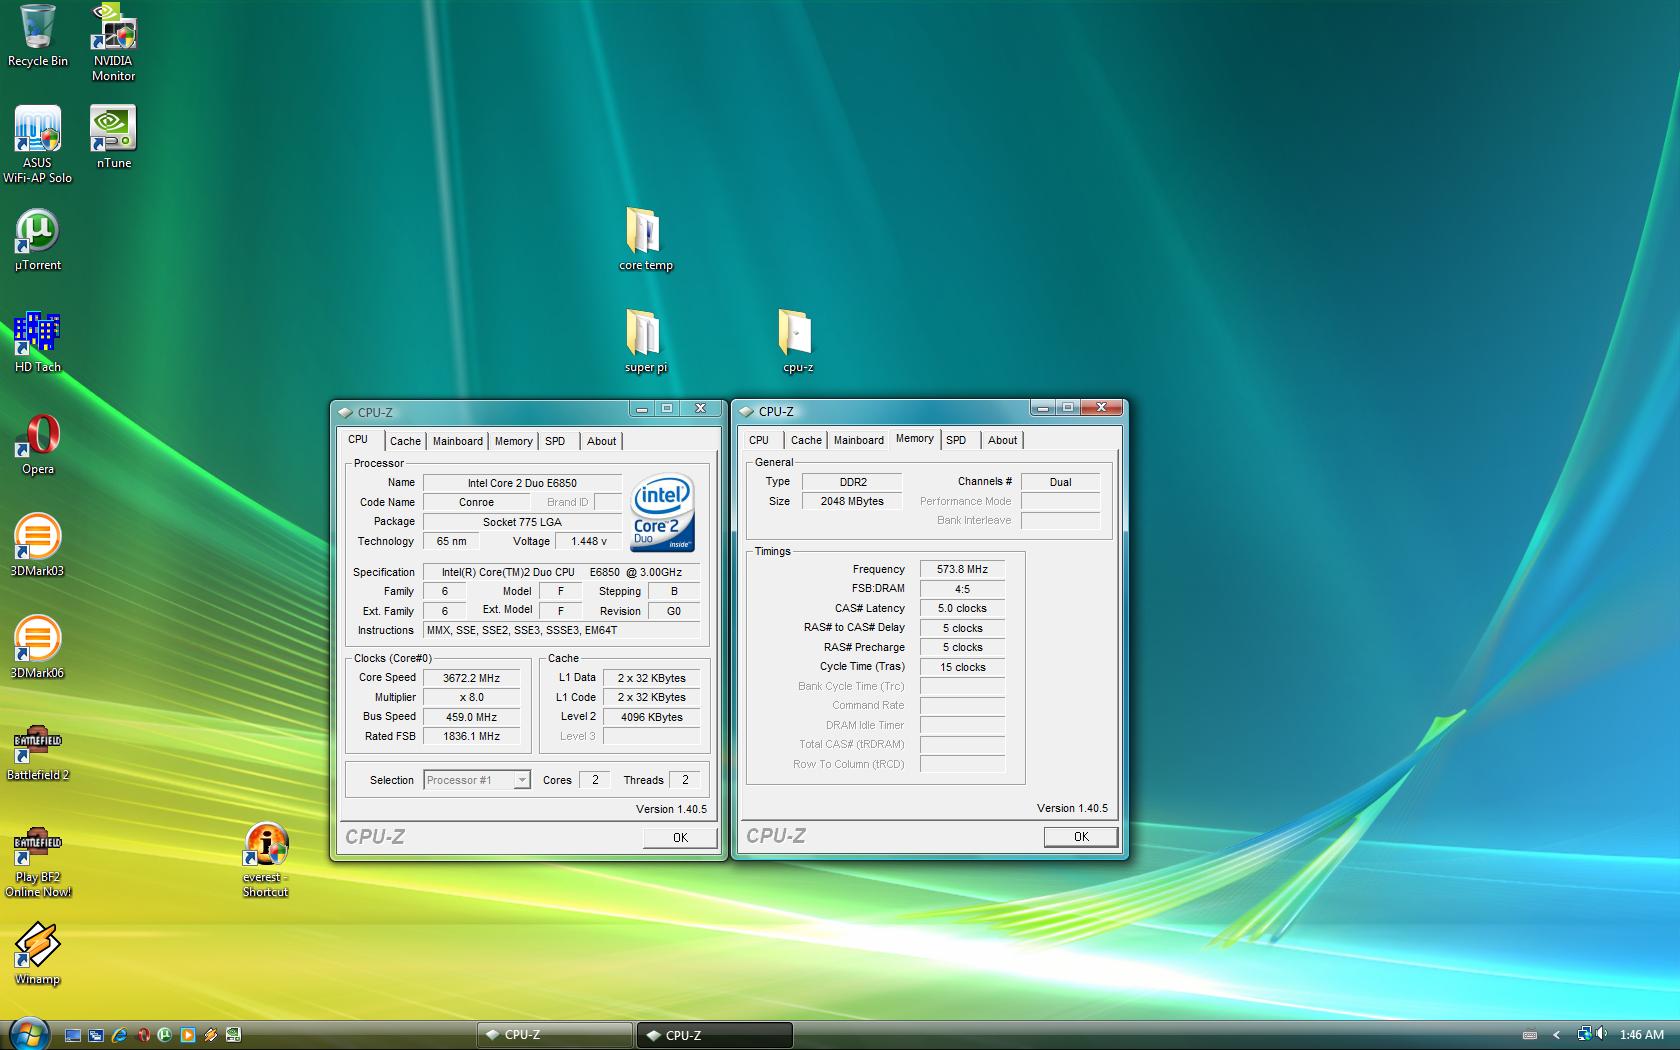Open the network tray icon

click(1585, 1034)
